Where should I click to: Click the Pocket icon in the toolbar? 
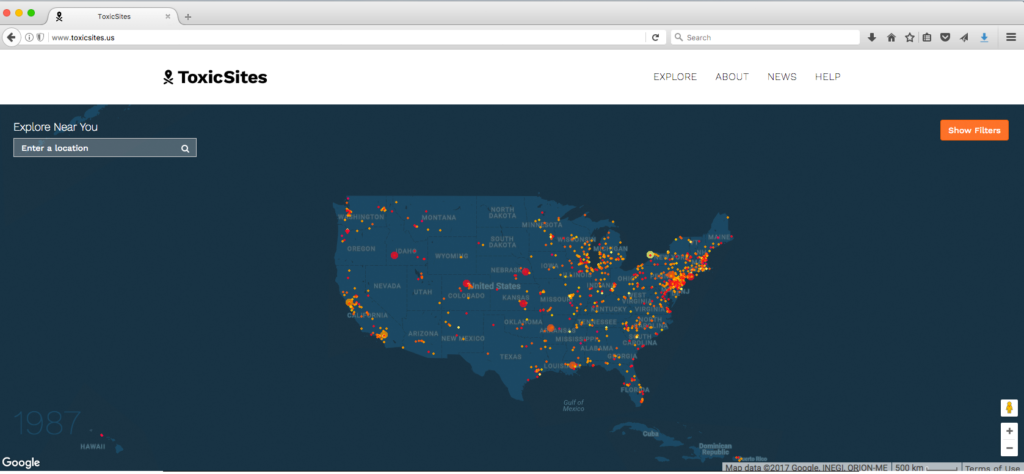click(x=945, y=38)
